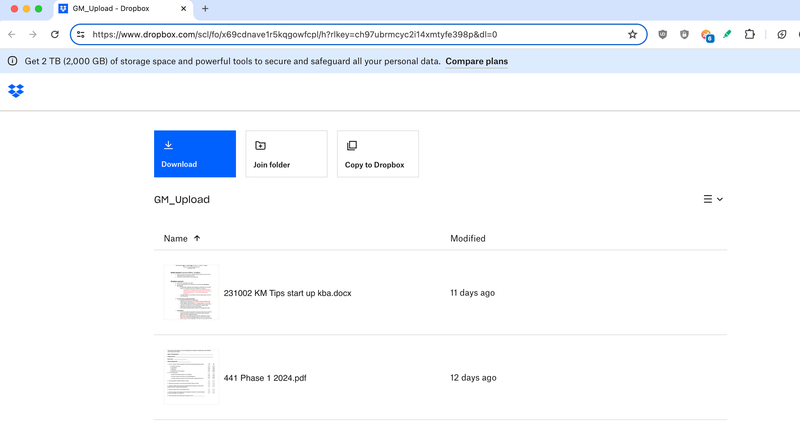This screenshot has width=800, height=430.
Task: Open the 231002 KM Tips start up kba.docx file
Action: pyautogui.click(x=287, y=293)
